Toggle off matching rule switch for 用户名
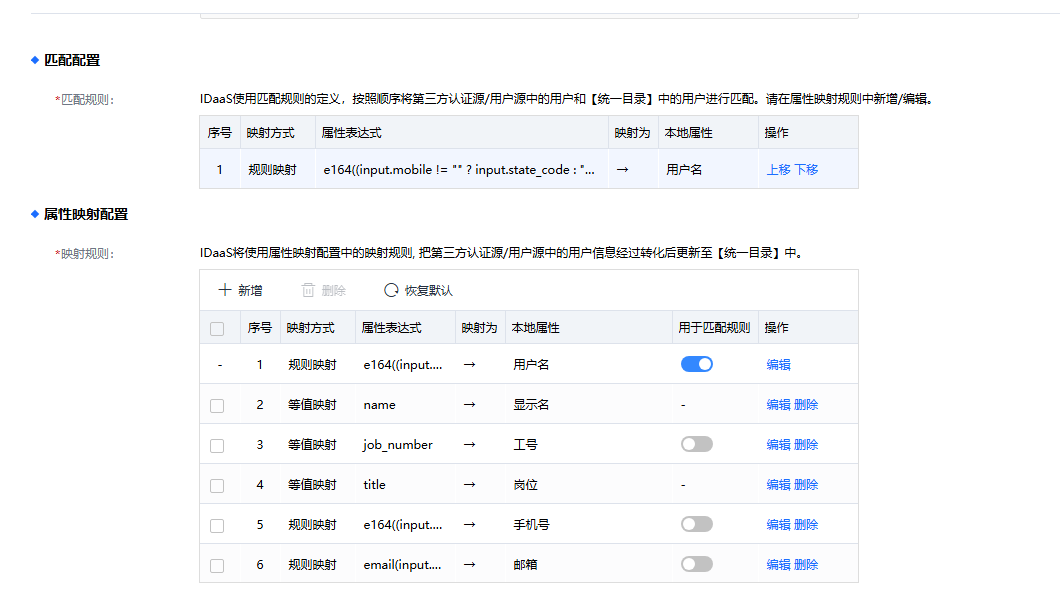This screenshot has height=600, width=1060. (x=696, y=365)
